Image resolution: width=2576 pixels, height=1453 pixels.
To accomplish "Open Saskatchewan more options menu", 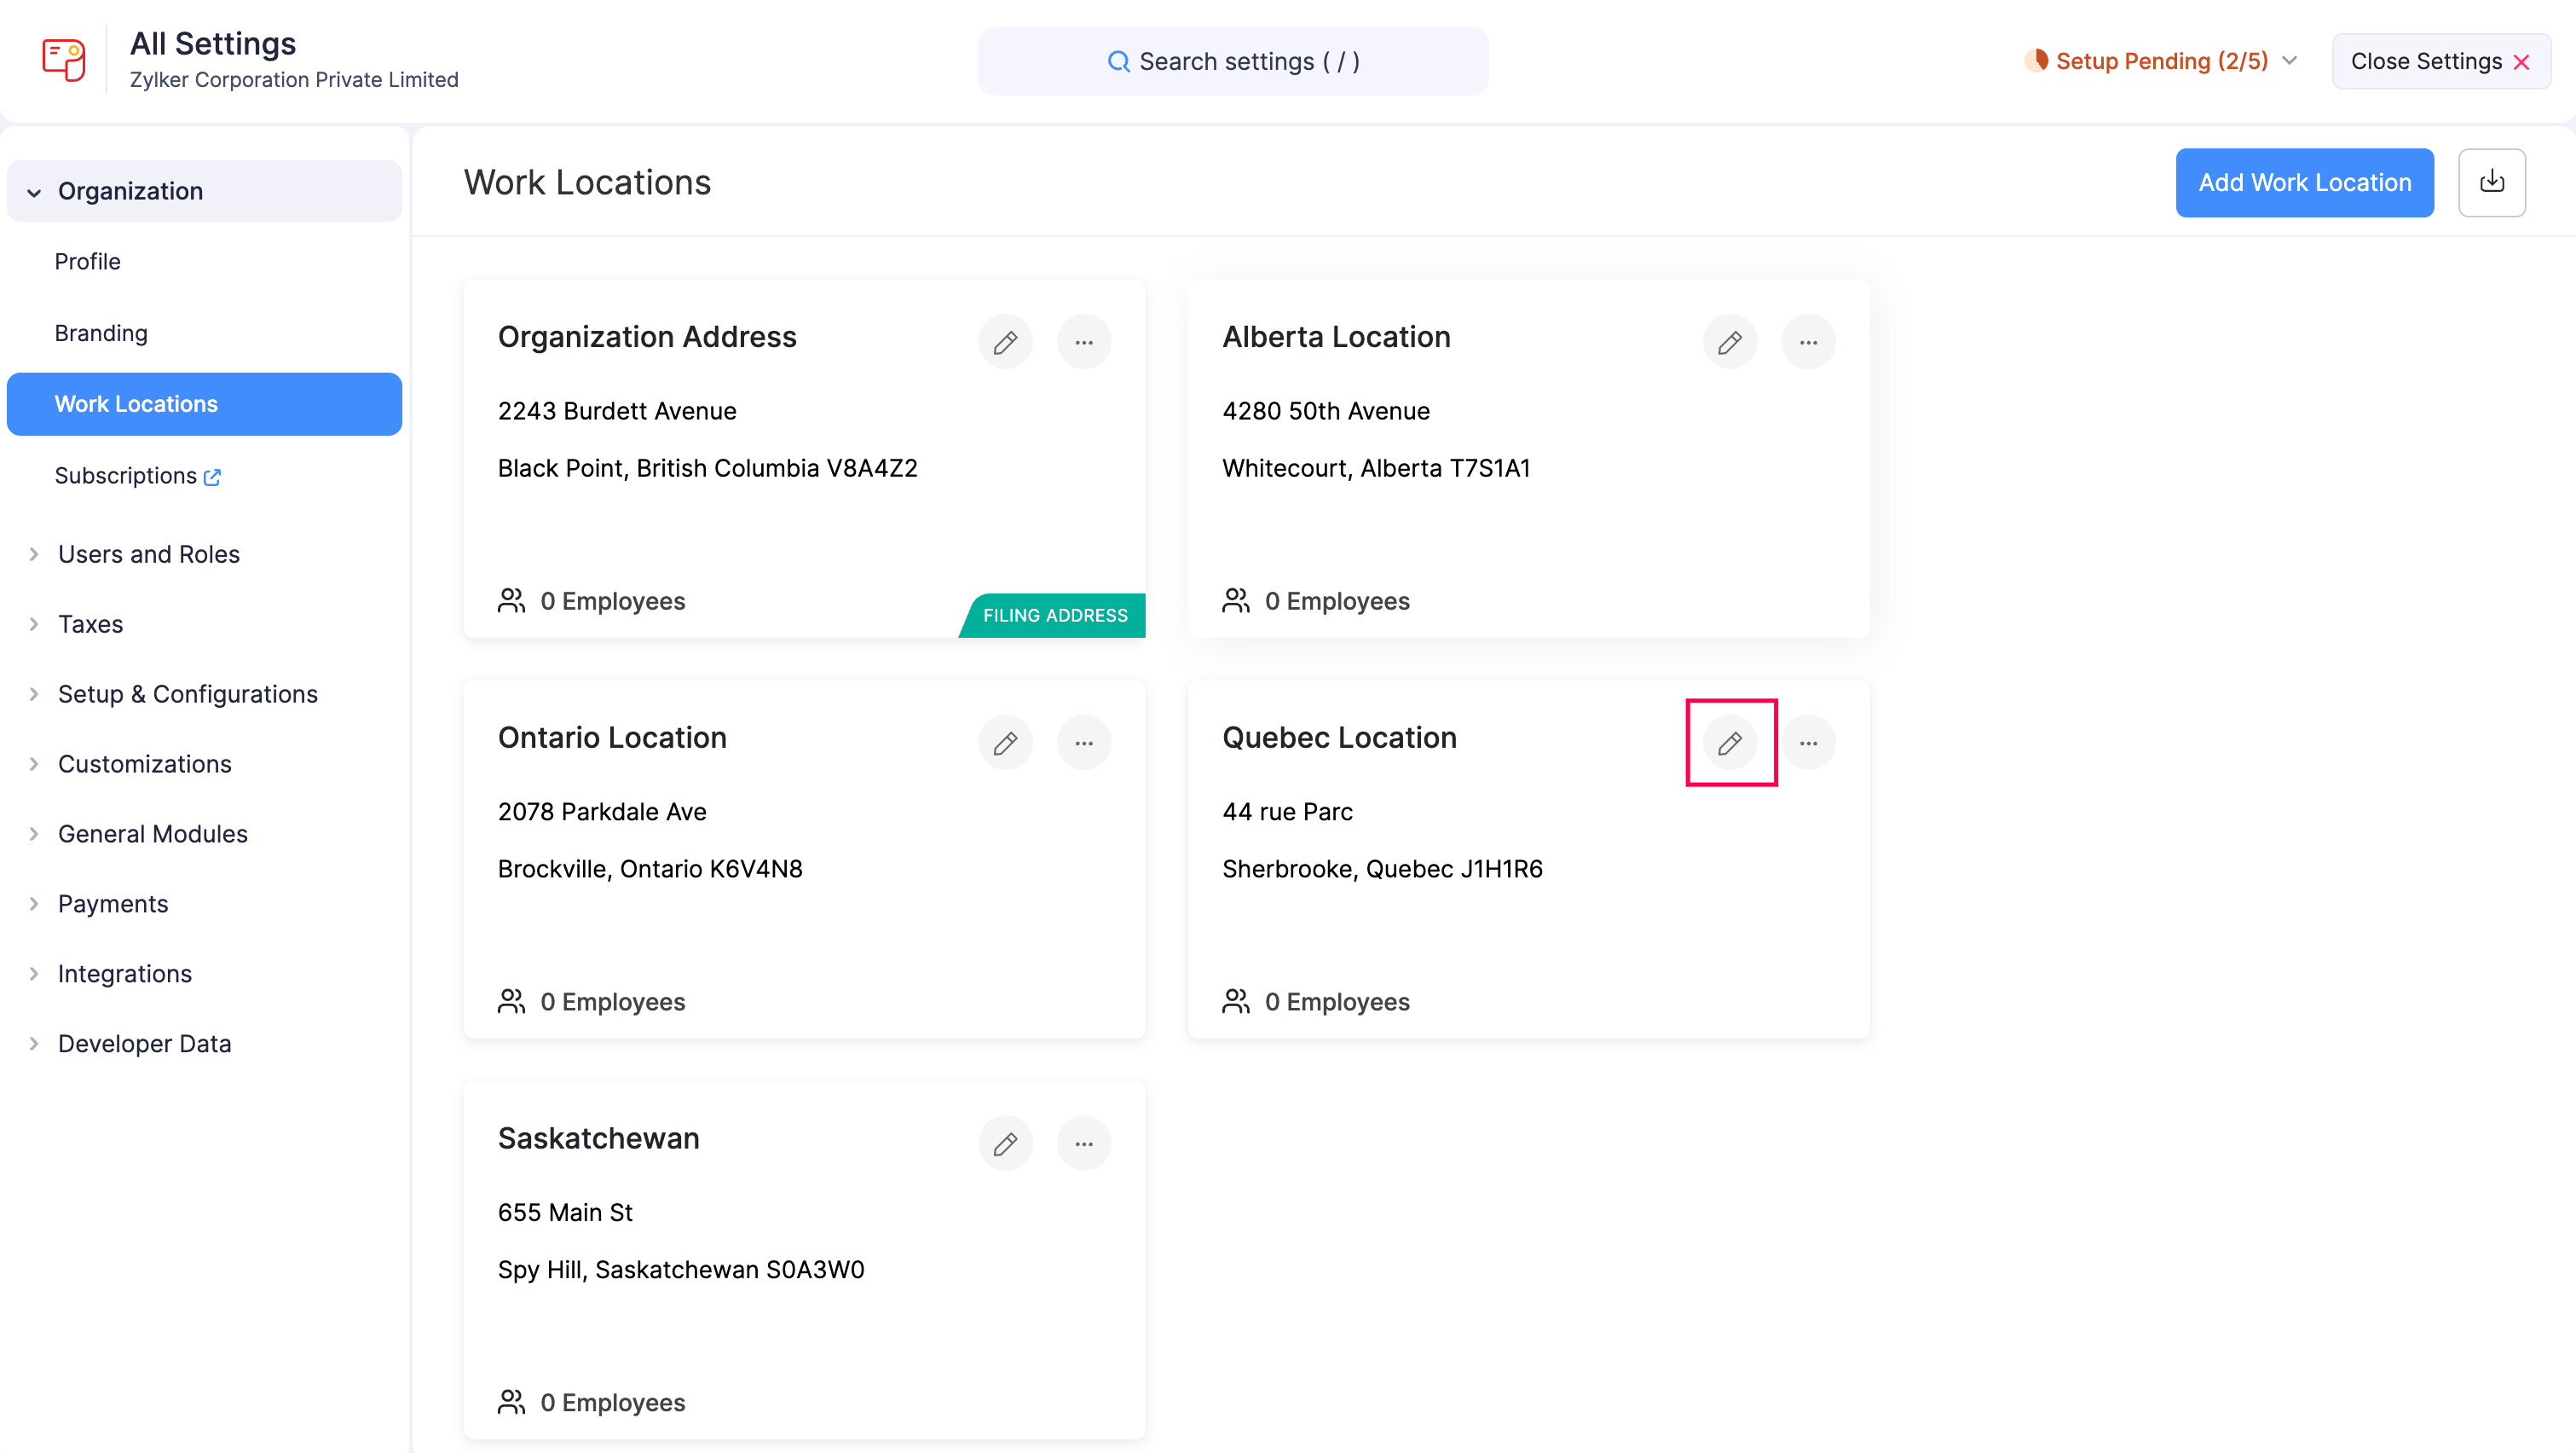I will (1084, 1142).
